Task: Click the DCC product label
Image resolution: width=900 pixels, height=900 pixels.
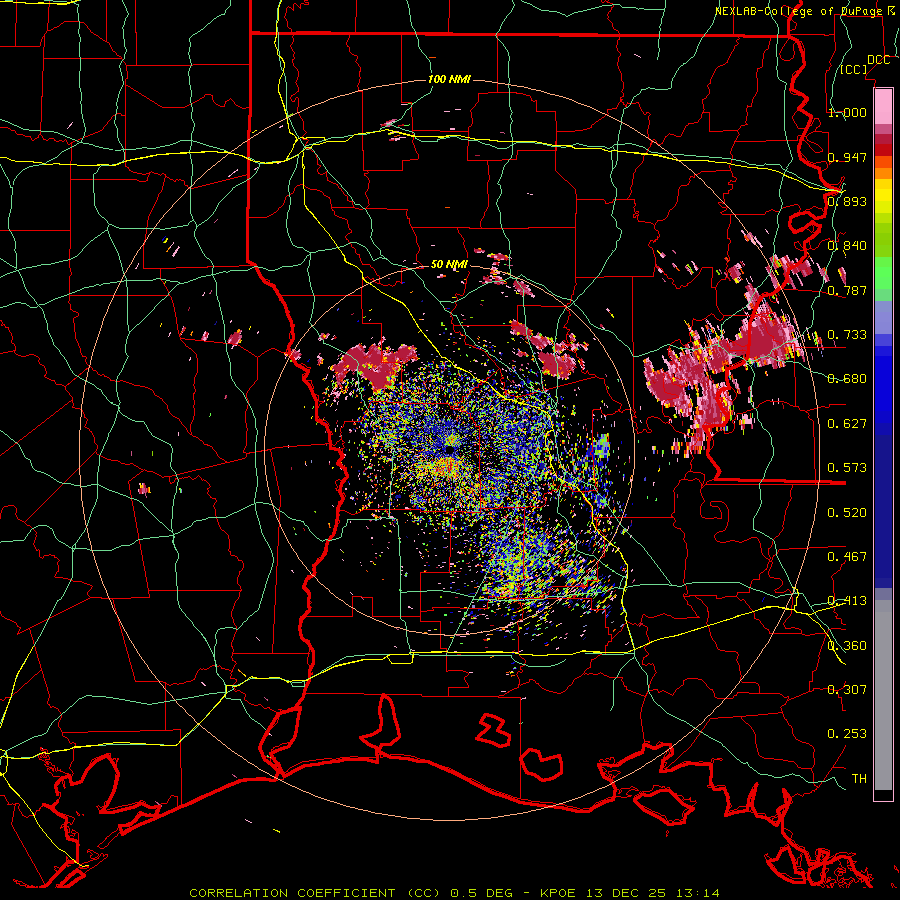Action: click(x=878, y=60)
